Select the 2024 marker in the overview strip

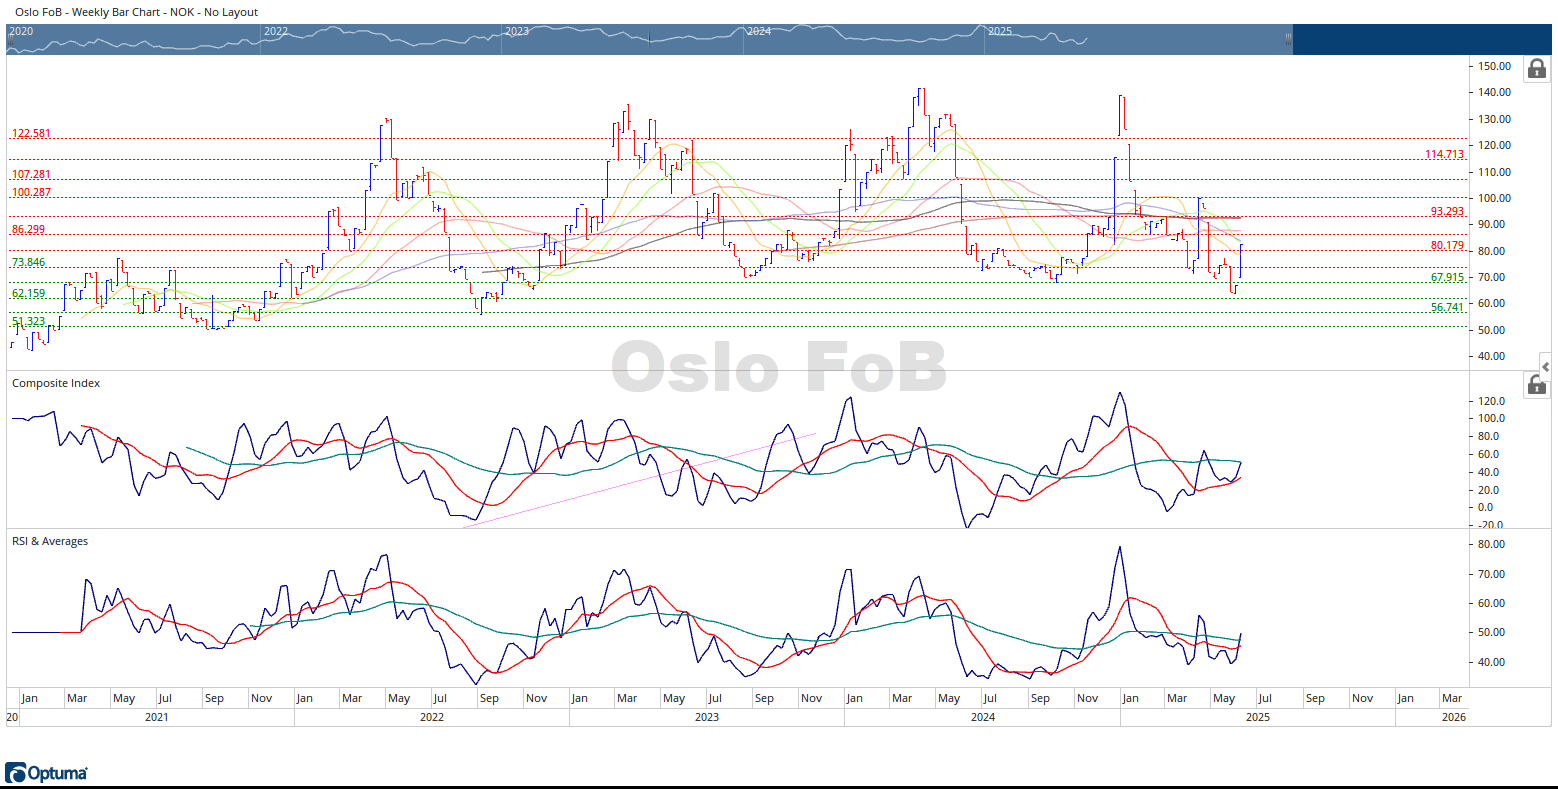click(759, 32)
